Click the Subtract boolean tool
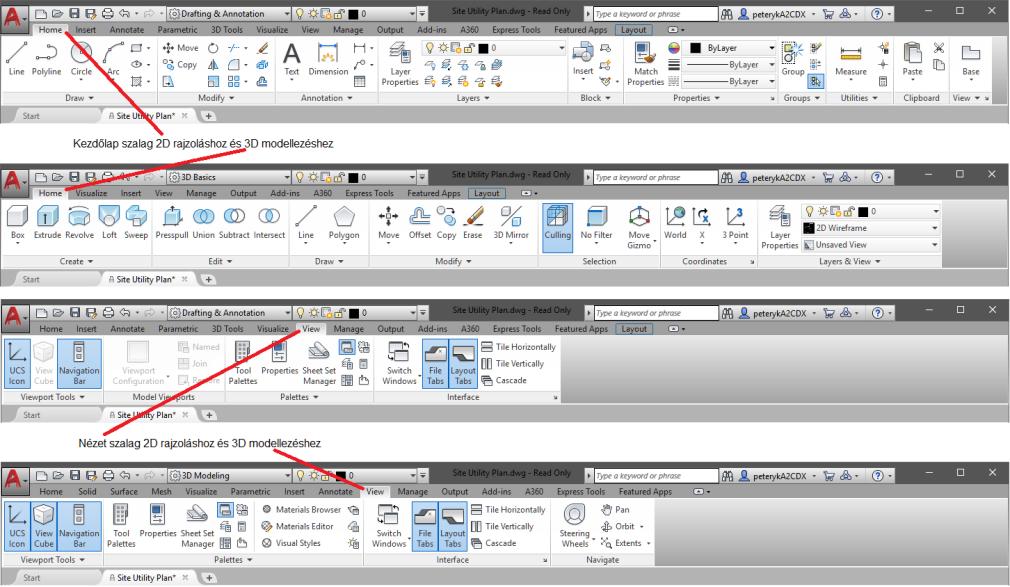 (234, 223)
